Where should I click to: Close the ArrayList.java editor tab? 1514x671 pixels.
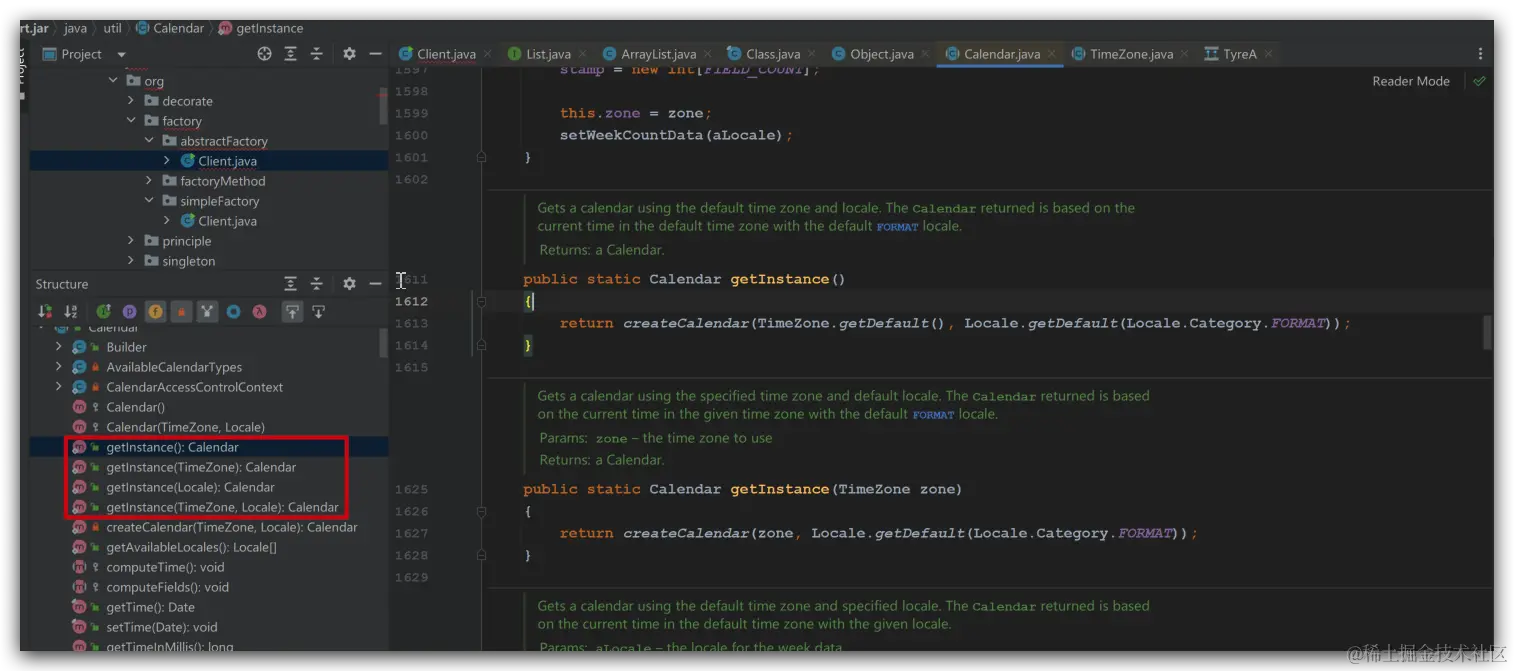(x=707, y=54)
